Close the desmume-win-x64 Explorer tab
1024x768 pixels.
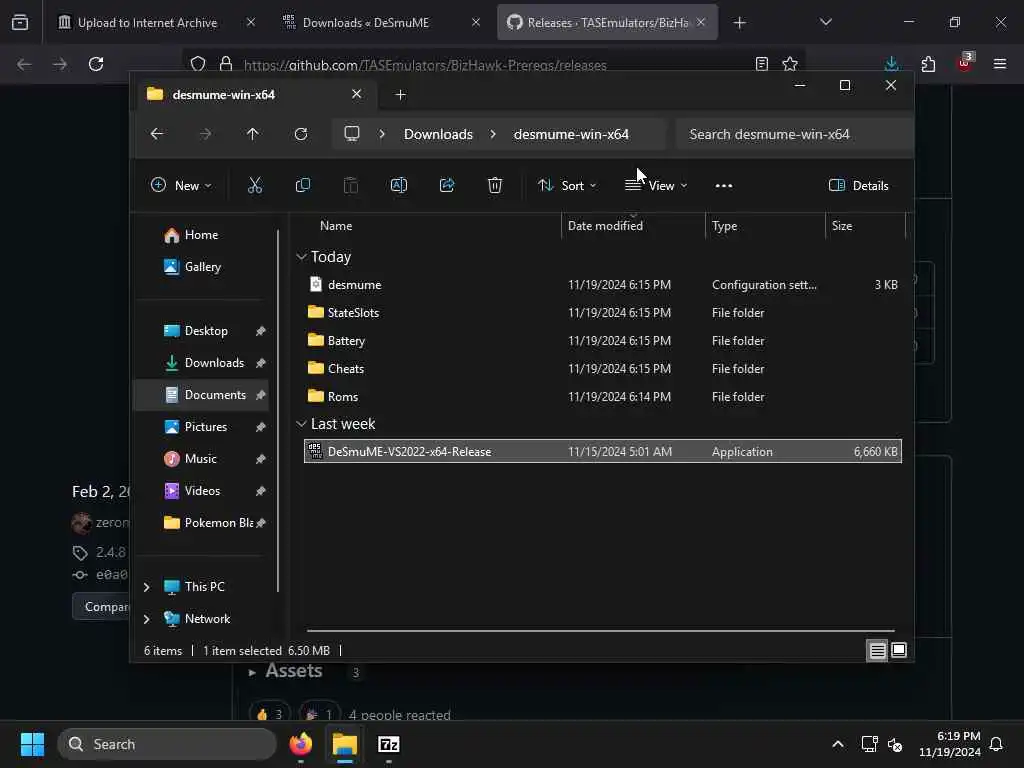tap(357, 94)
